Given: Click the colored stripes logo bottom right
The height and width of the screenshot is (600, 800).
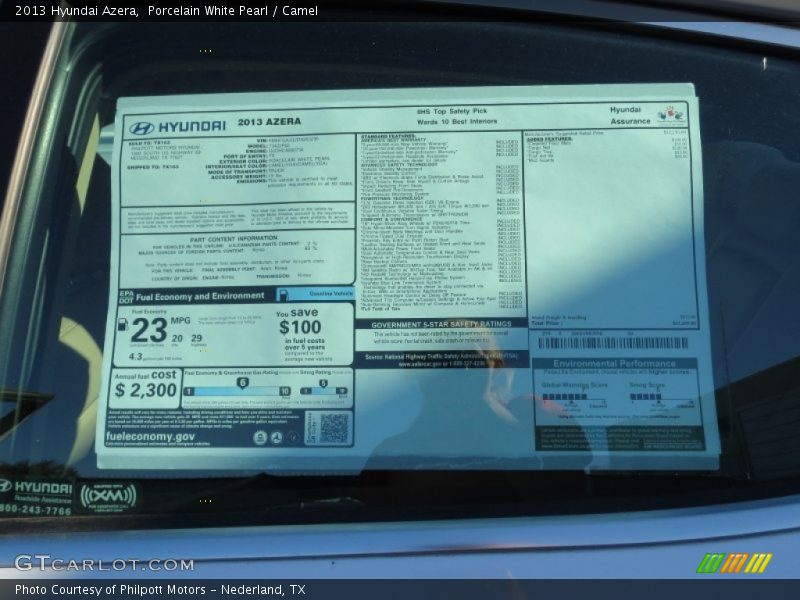Looking at the screenshot, I should (734, 563).
